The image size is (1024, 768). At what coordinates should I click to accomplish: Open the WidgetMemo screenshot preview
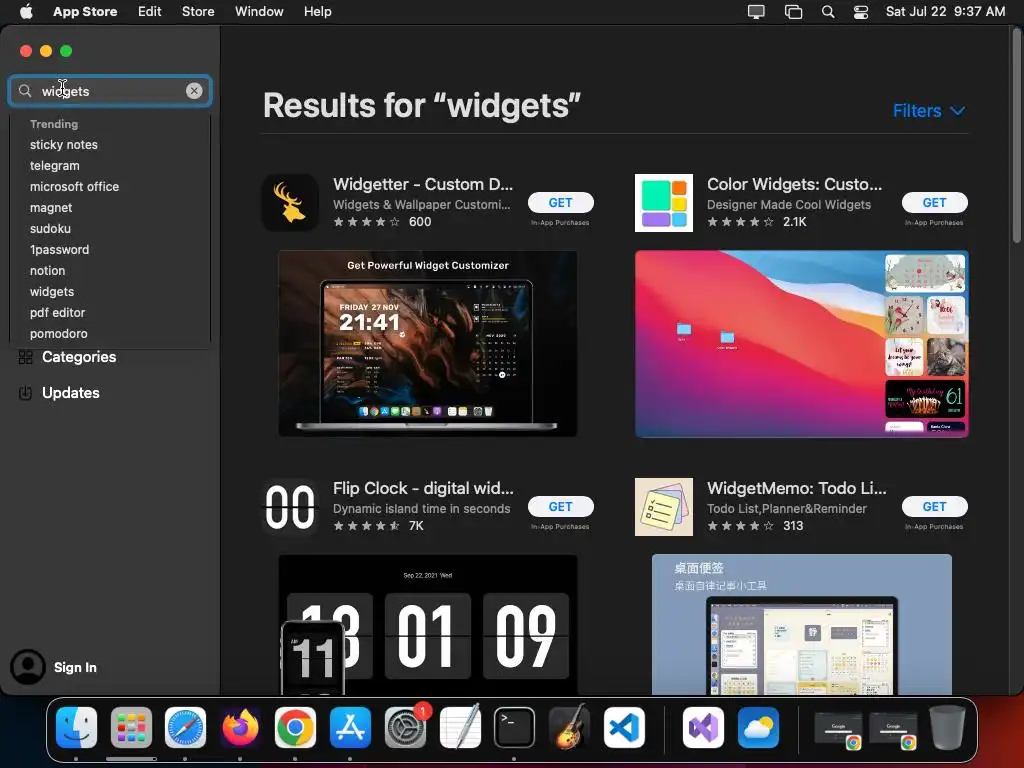tap(801, 625)
